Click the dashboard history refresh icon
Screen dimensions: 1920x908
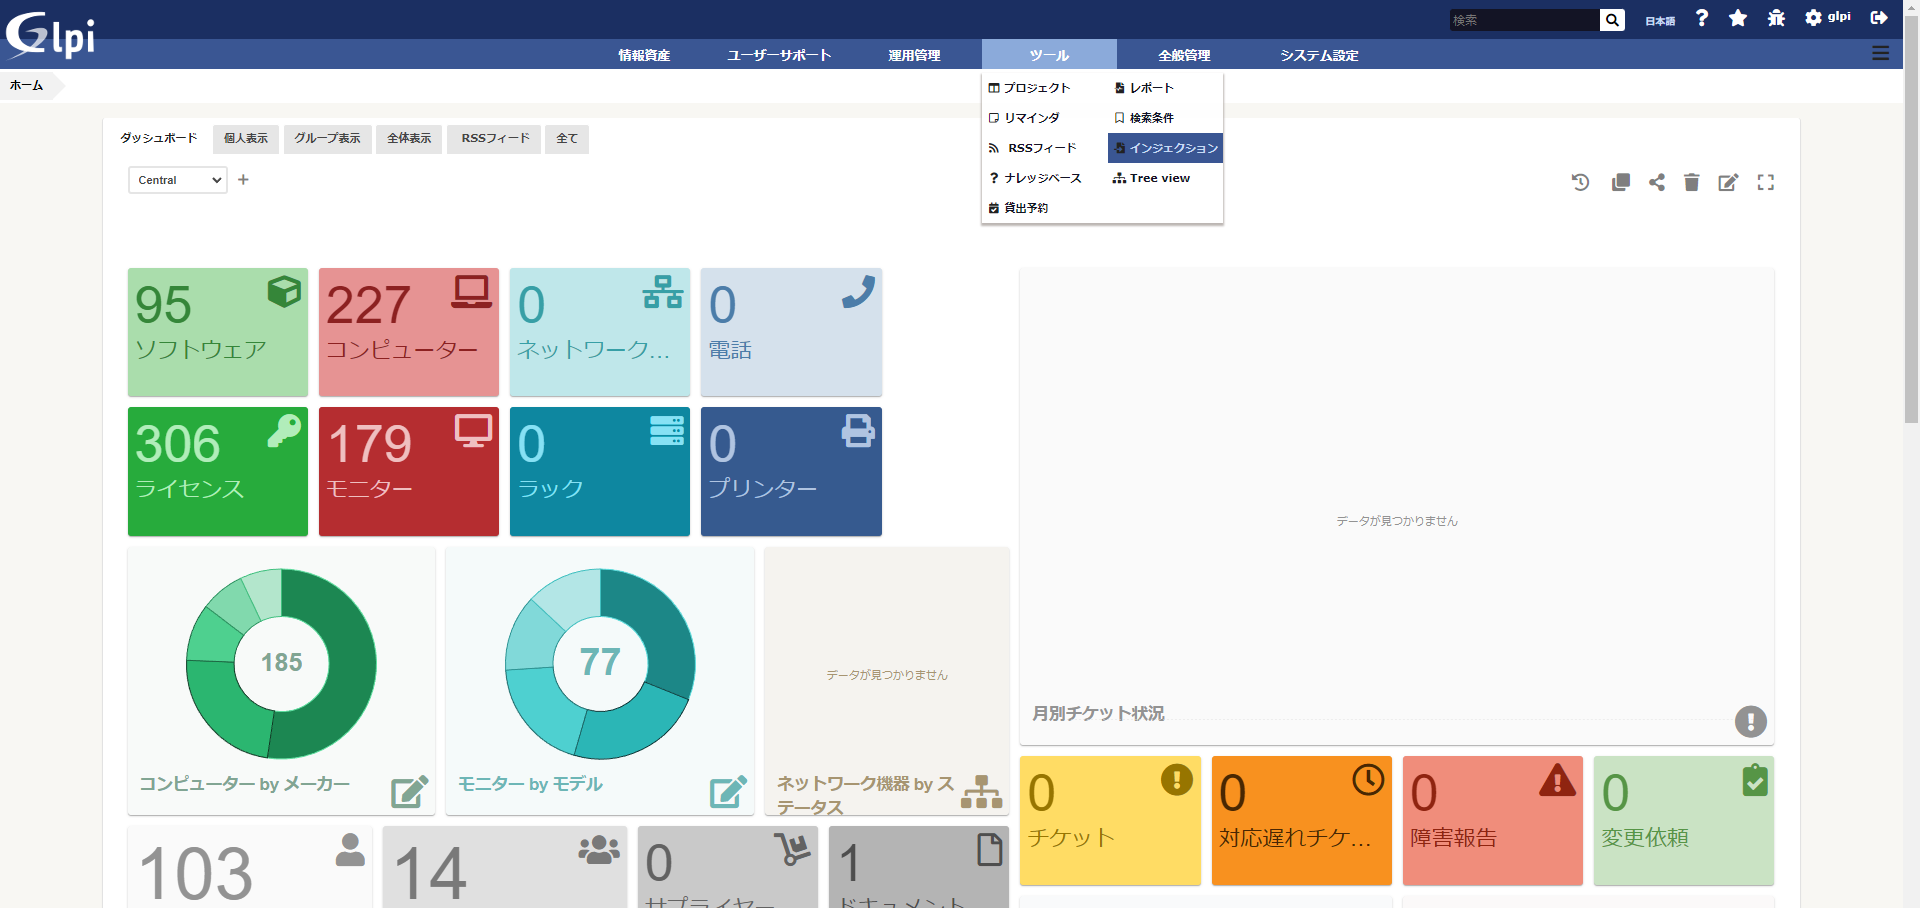coord(1580,182)
